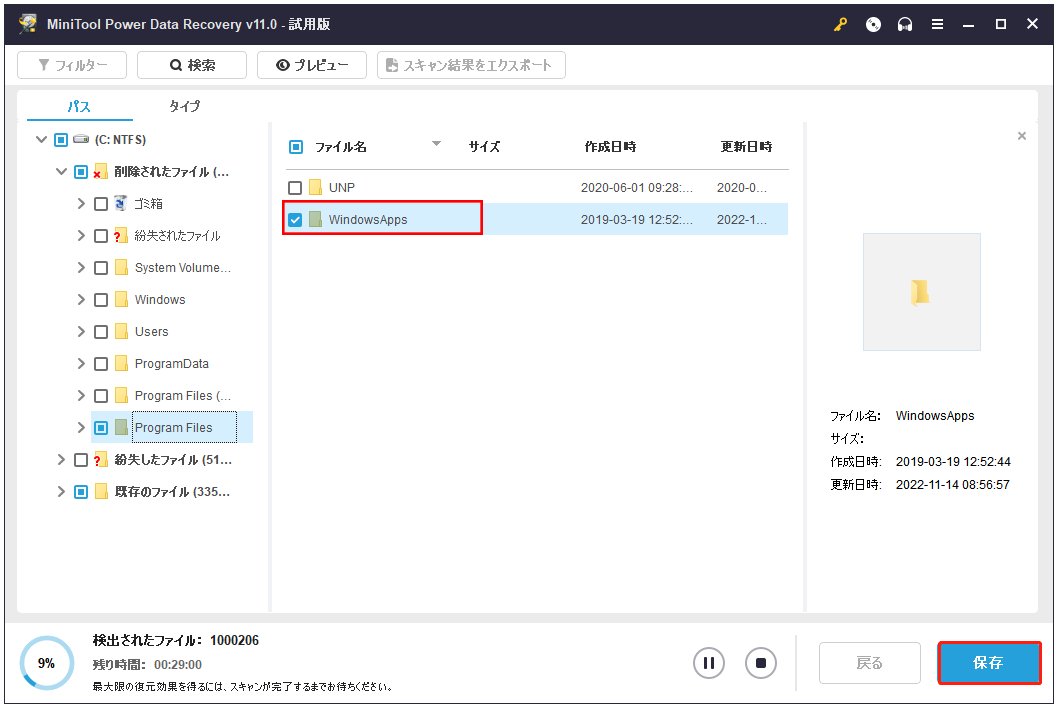Click the Program Files green folder icon
The width and height of the screenshot is (1059, 708).
pos(122,427)
